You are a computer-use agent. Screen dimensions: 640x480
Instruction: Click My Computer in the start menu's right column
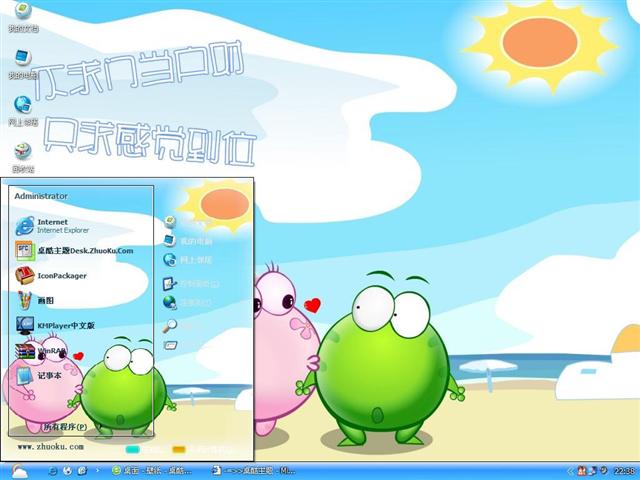188,241
